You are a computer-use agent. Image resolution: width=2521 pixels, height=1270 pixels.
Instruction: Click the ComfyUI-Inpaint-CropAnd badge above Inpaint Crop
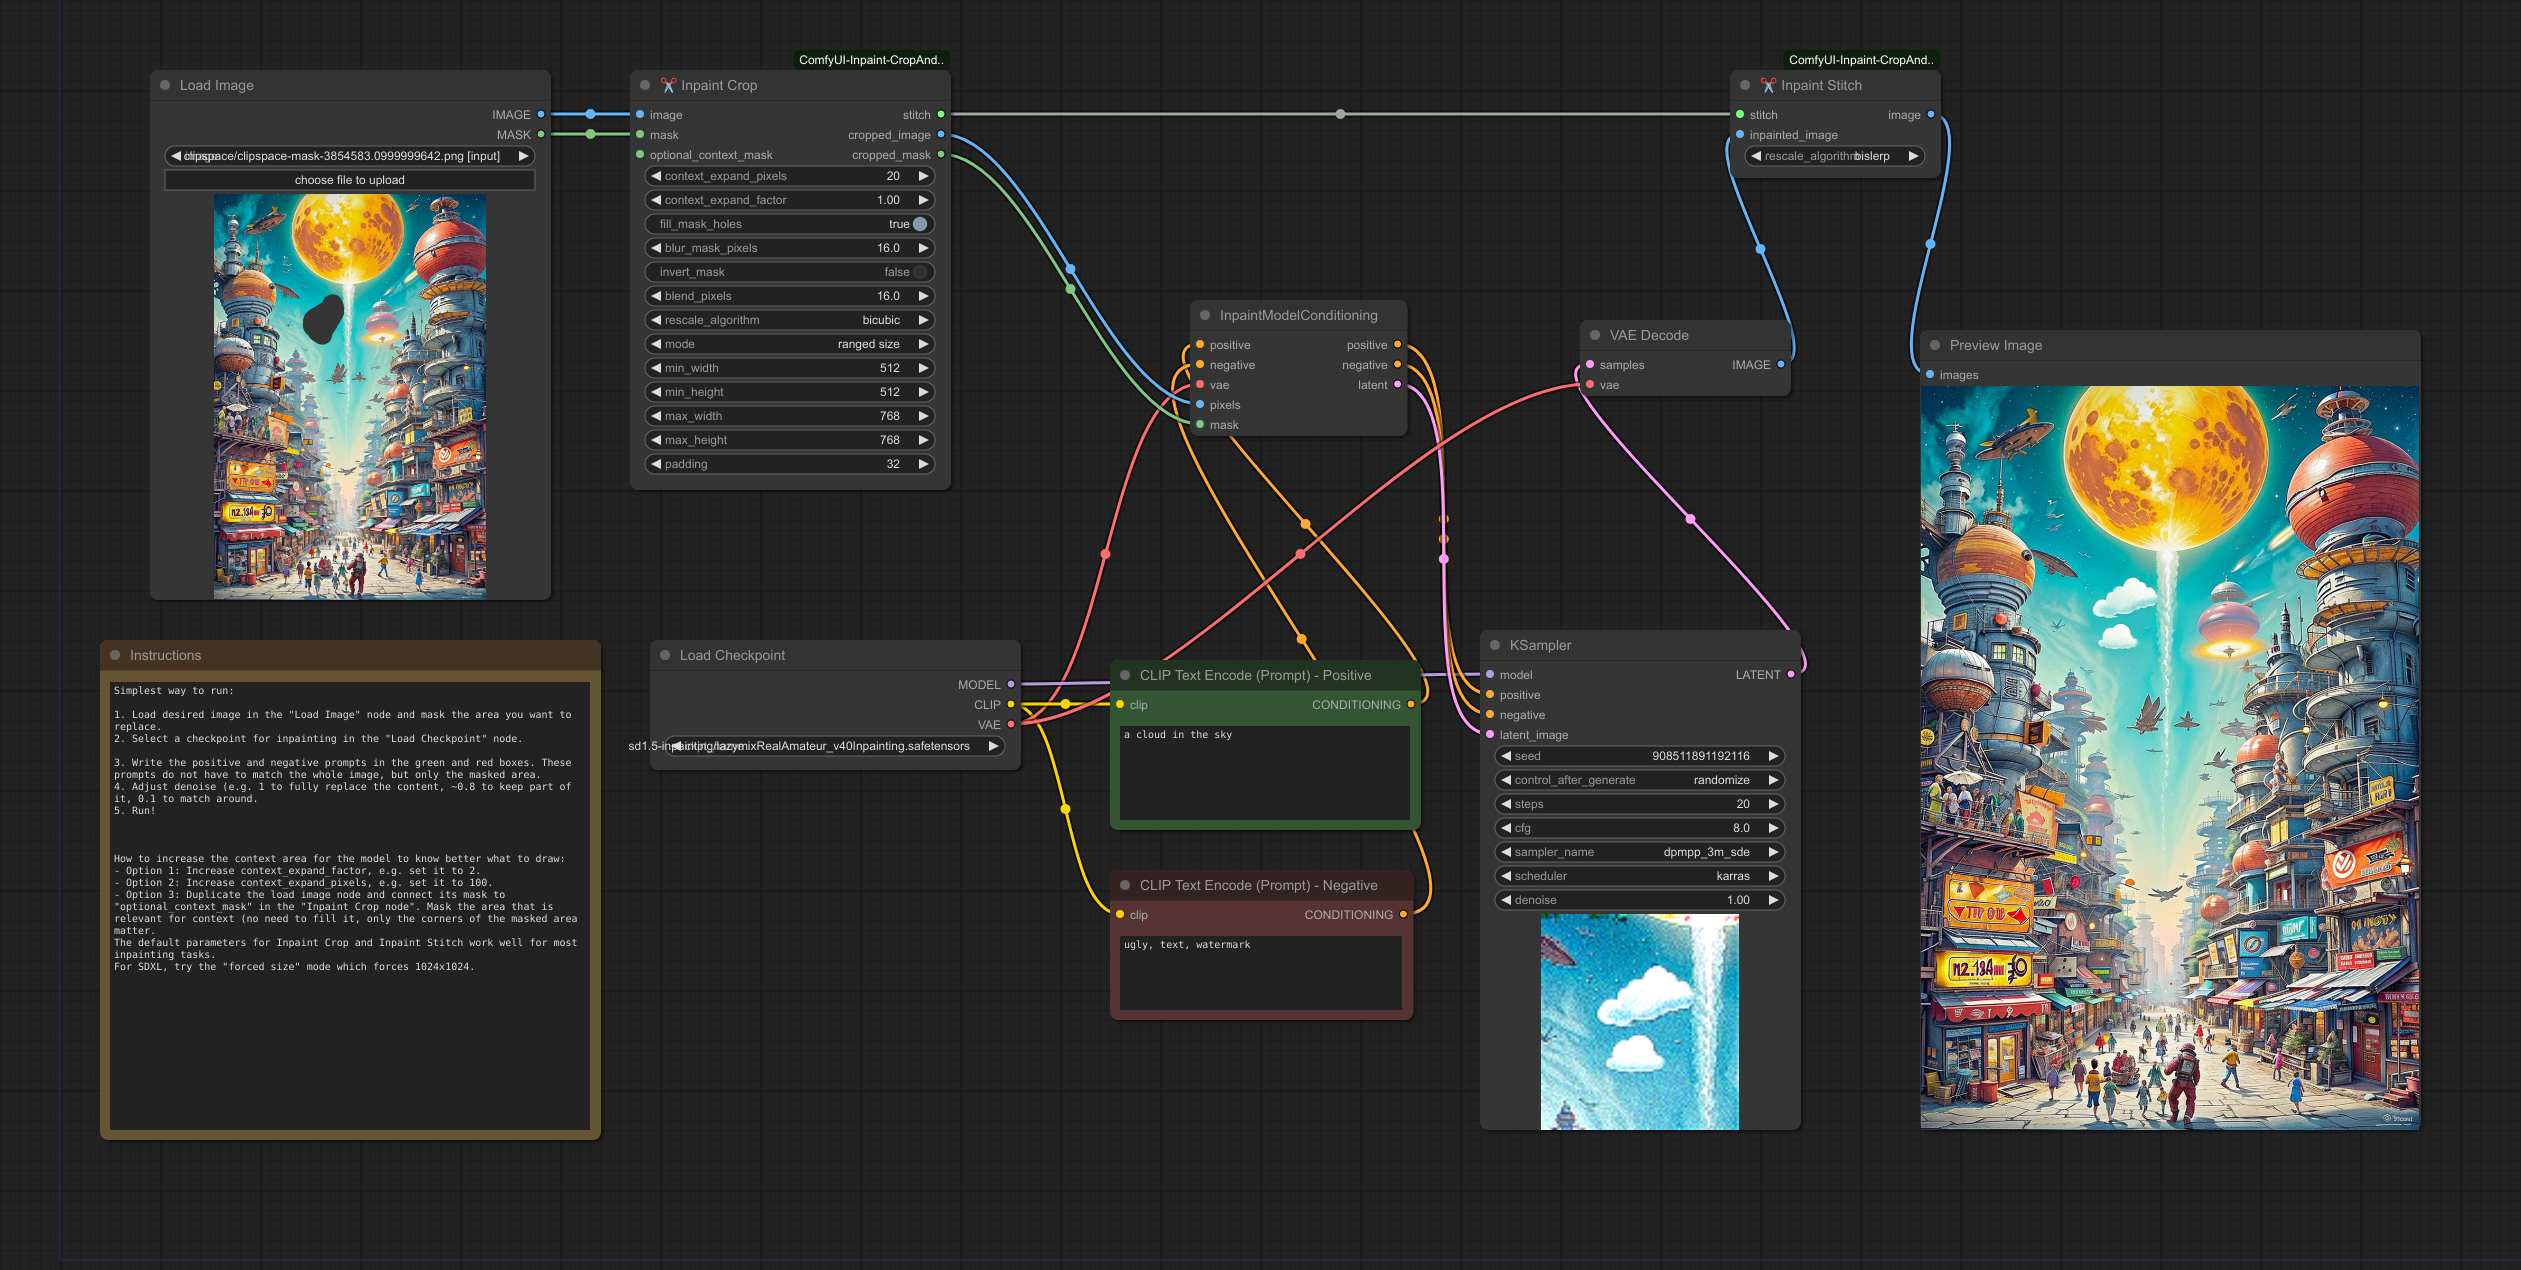pyautogui.click(x=871, y=60)
